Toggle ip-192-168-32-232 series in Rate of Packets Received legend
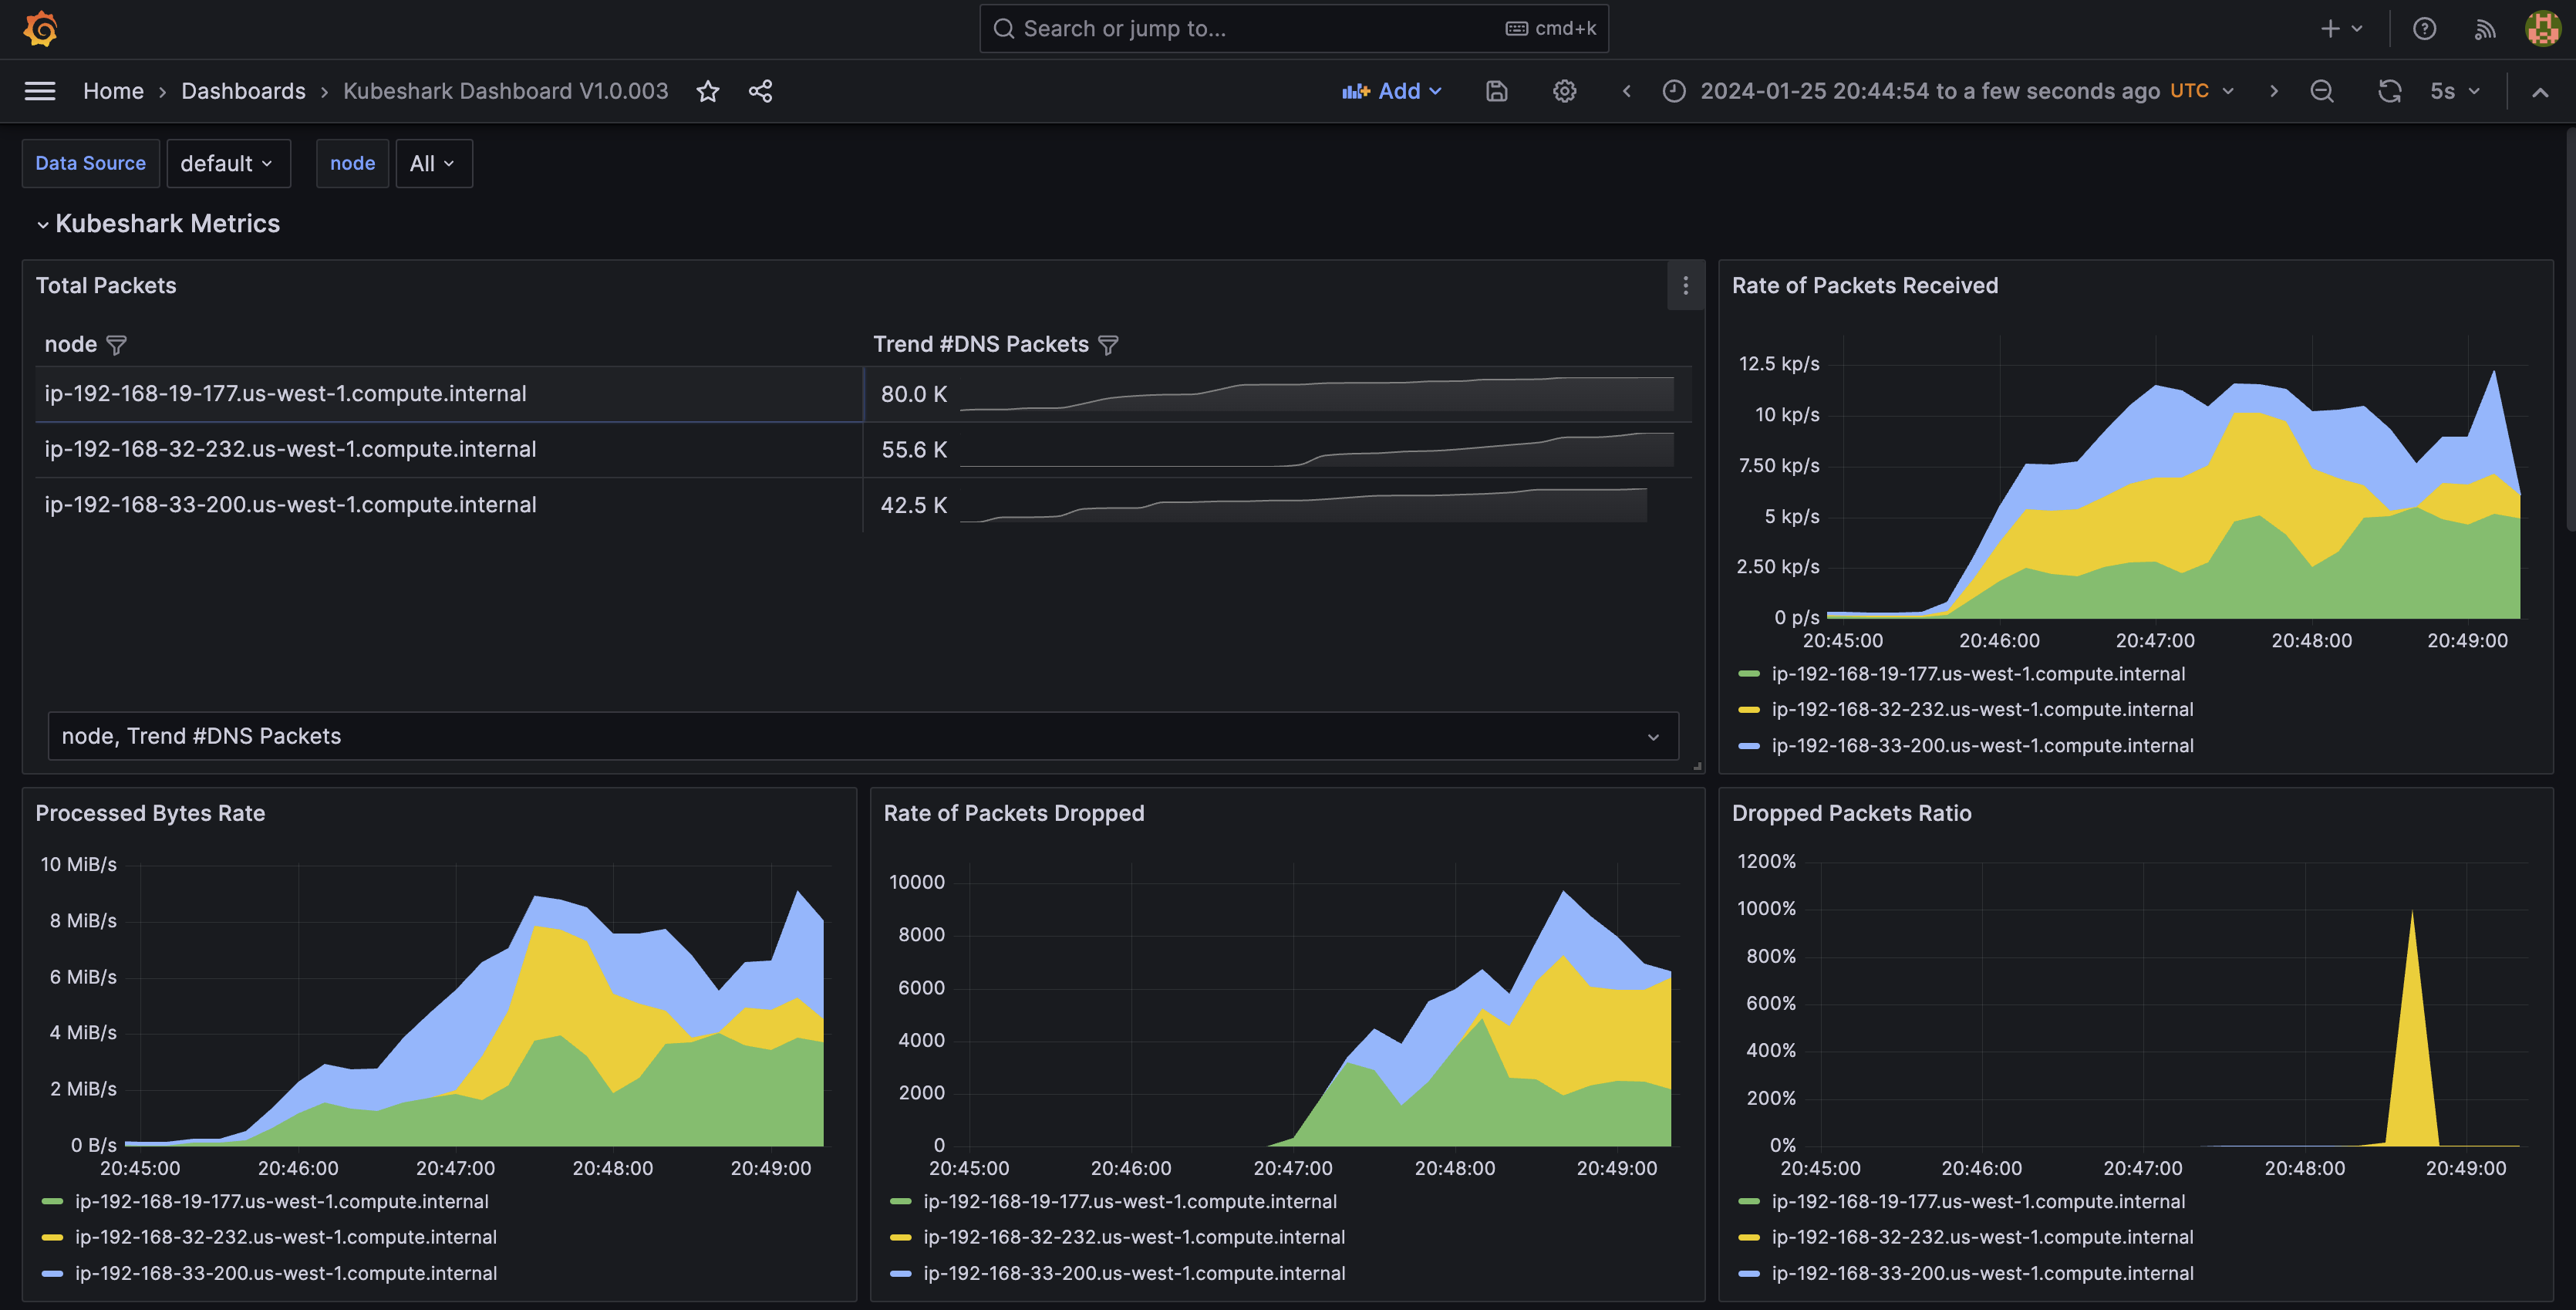This screenshot has height=1310, width=2576. [x=1982, y=709]
